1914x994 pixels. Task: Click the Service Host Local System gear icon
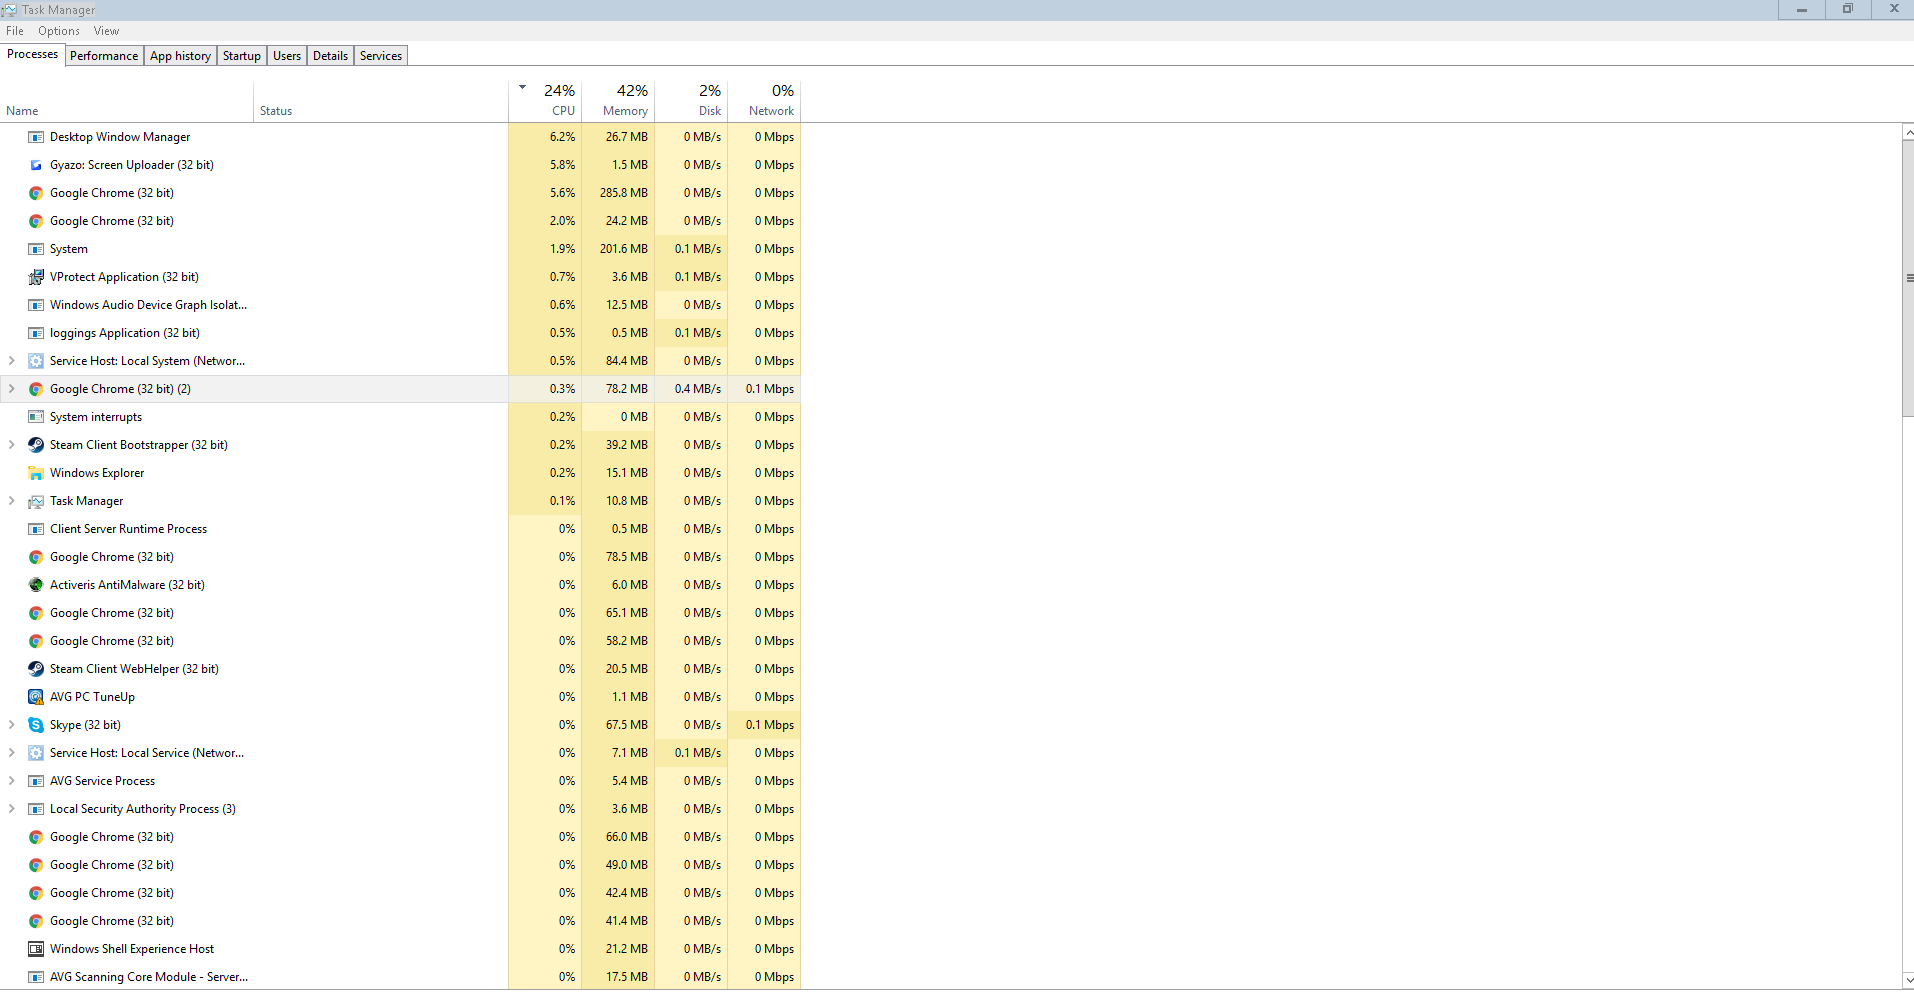36,361
